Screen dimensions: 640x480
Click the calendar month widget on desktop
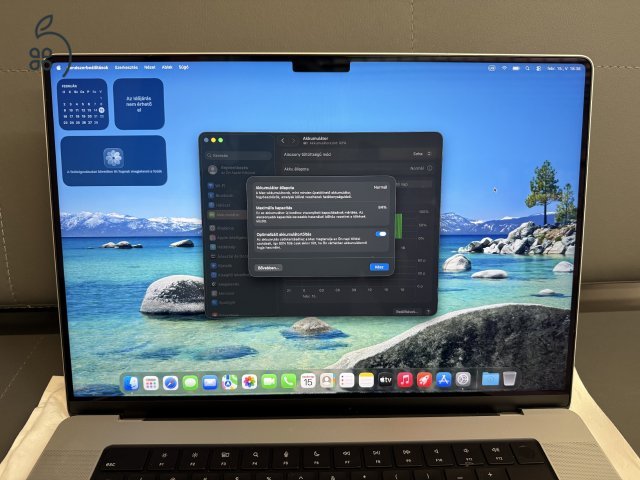point(83,104)
